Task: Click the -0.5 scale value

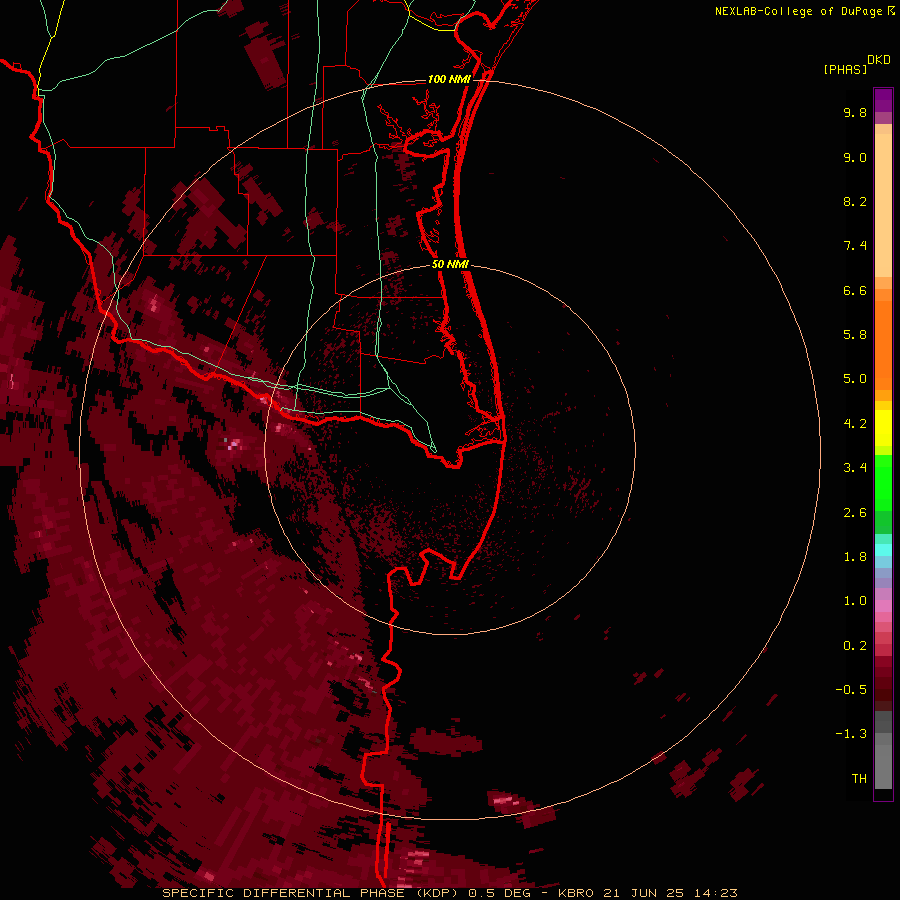Action: (x=851, y=690)
